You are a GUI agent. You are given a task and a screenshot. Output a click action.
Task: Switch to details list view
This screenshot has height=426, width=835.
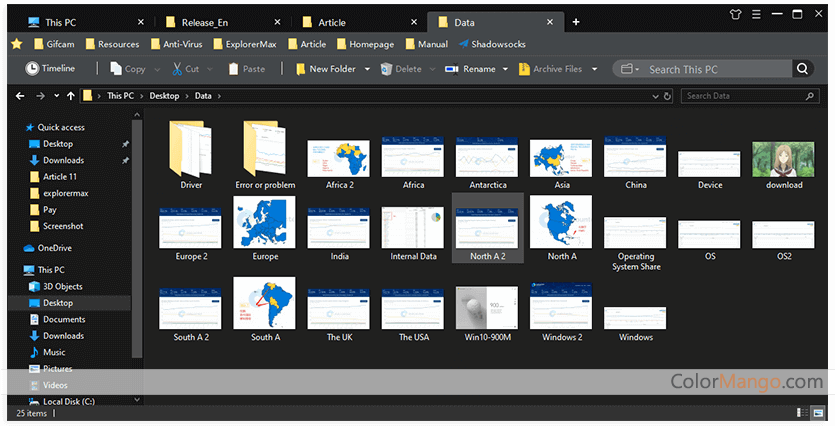pos(801,412)
